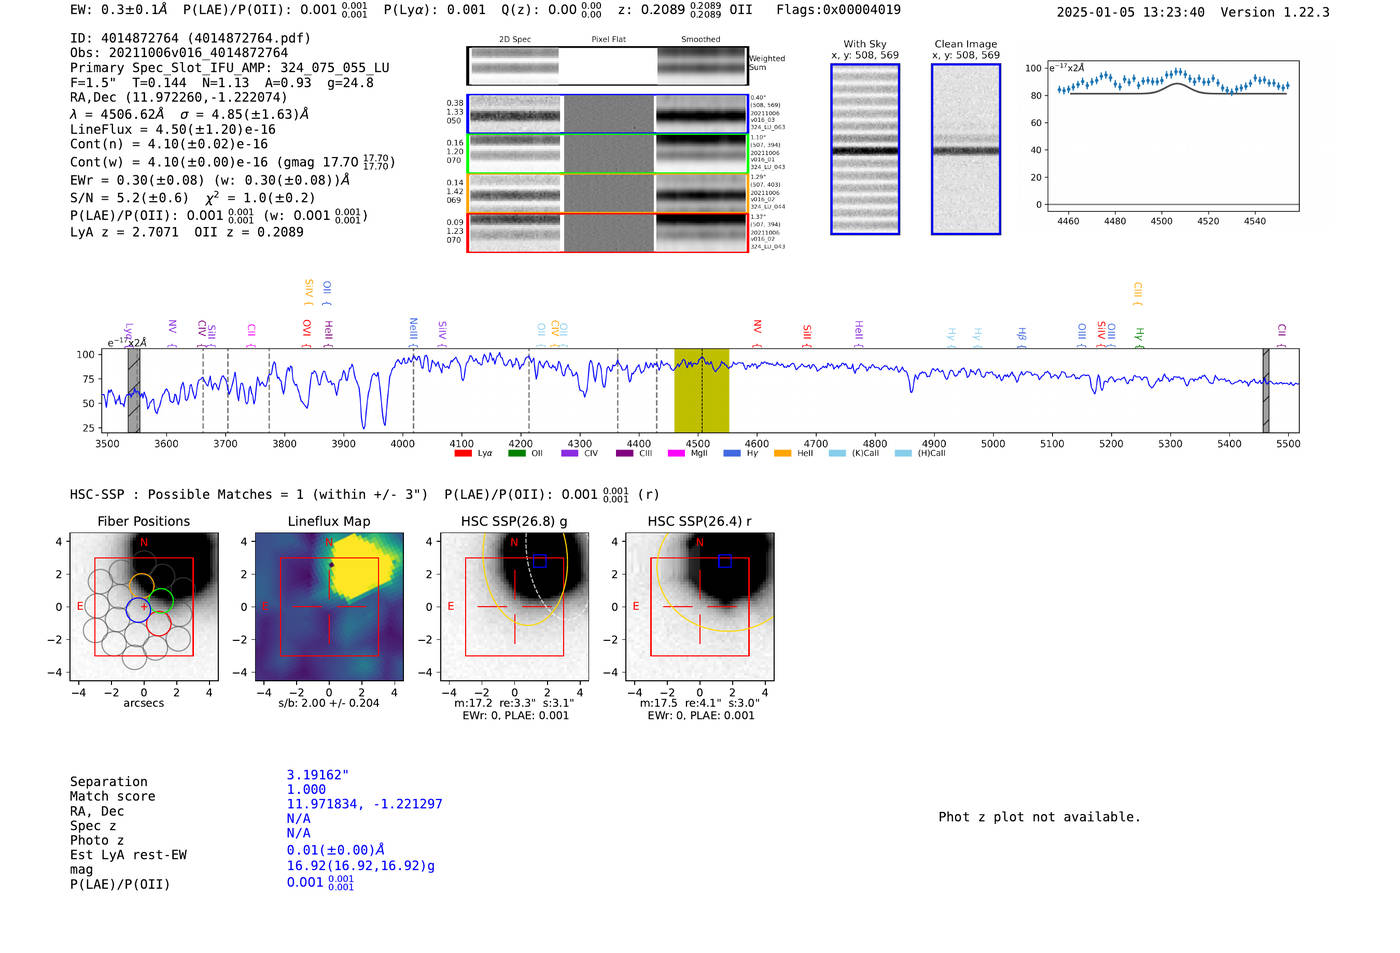Click the ID: 4014872764 line
Viewport: 1400px width, 953px height.
pyautogui.click(x=190, y=38)
